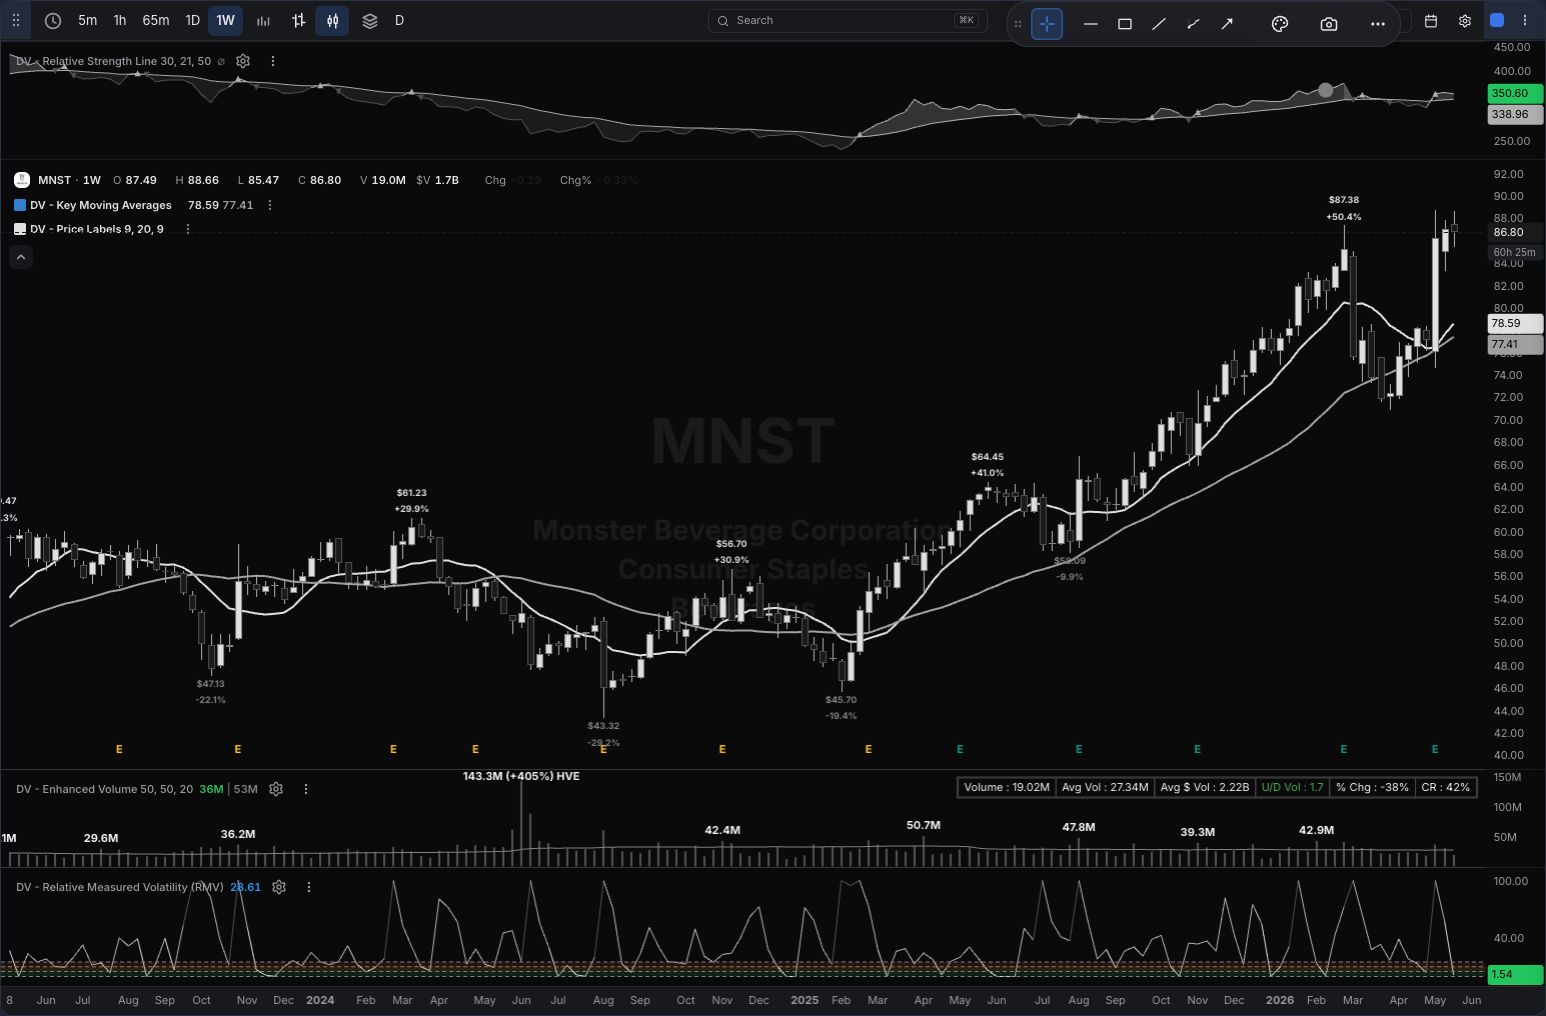
Task: Select the crosshair cursor tool
Action: pos(1047,23)
